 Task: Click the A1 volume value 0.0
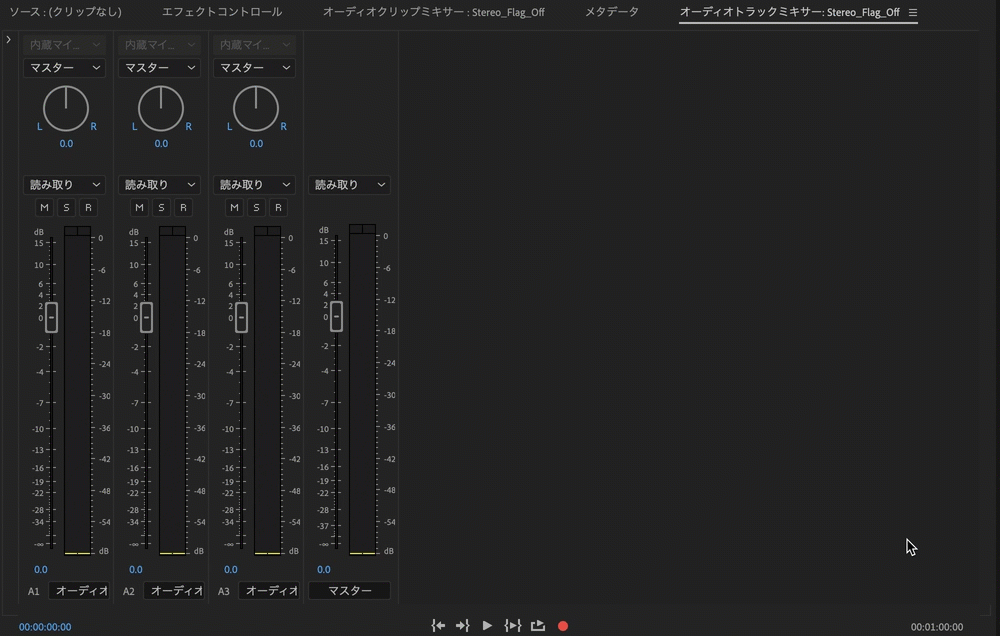(41, 570)
